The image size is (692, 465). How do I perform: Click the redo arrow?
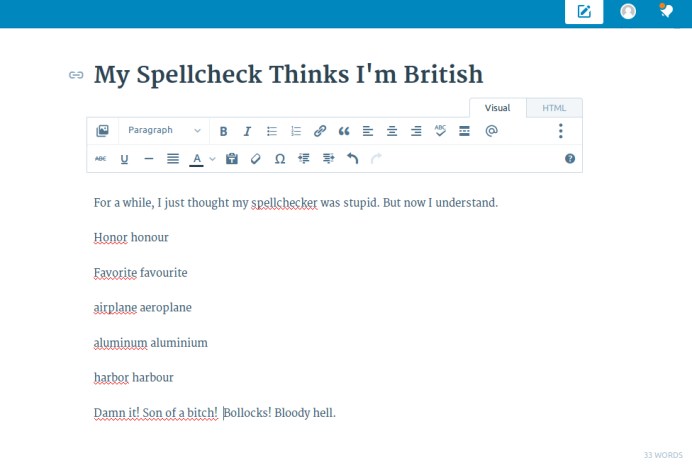pos(376,158)
